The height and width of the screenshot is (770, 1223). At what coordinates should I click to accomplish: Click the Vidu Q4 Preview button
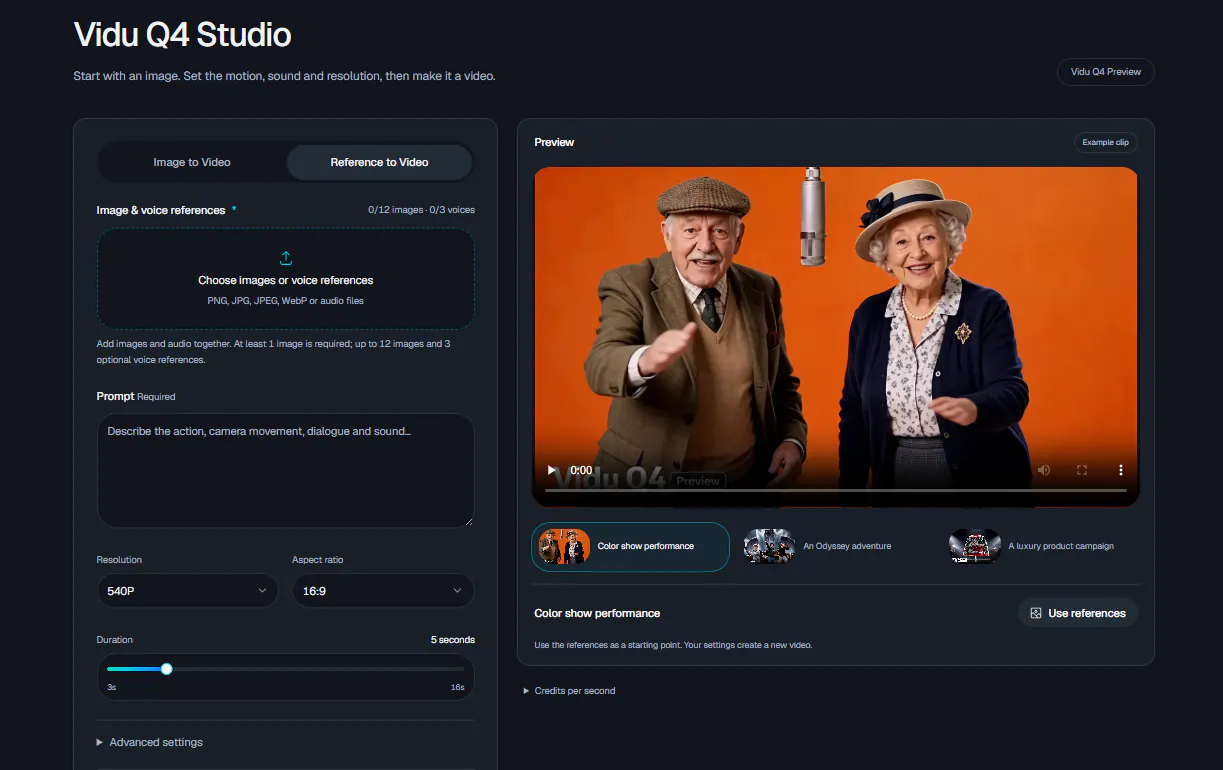[x=1105, y=72]
